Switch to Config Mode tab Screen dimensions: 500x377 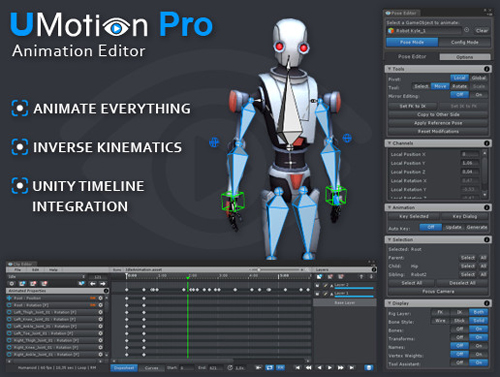tap(464, 42)
